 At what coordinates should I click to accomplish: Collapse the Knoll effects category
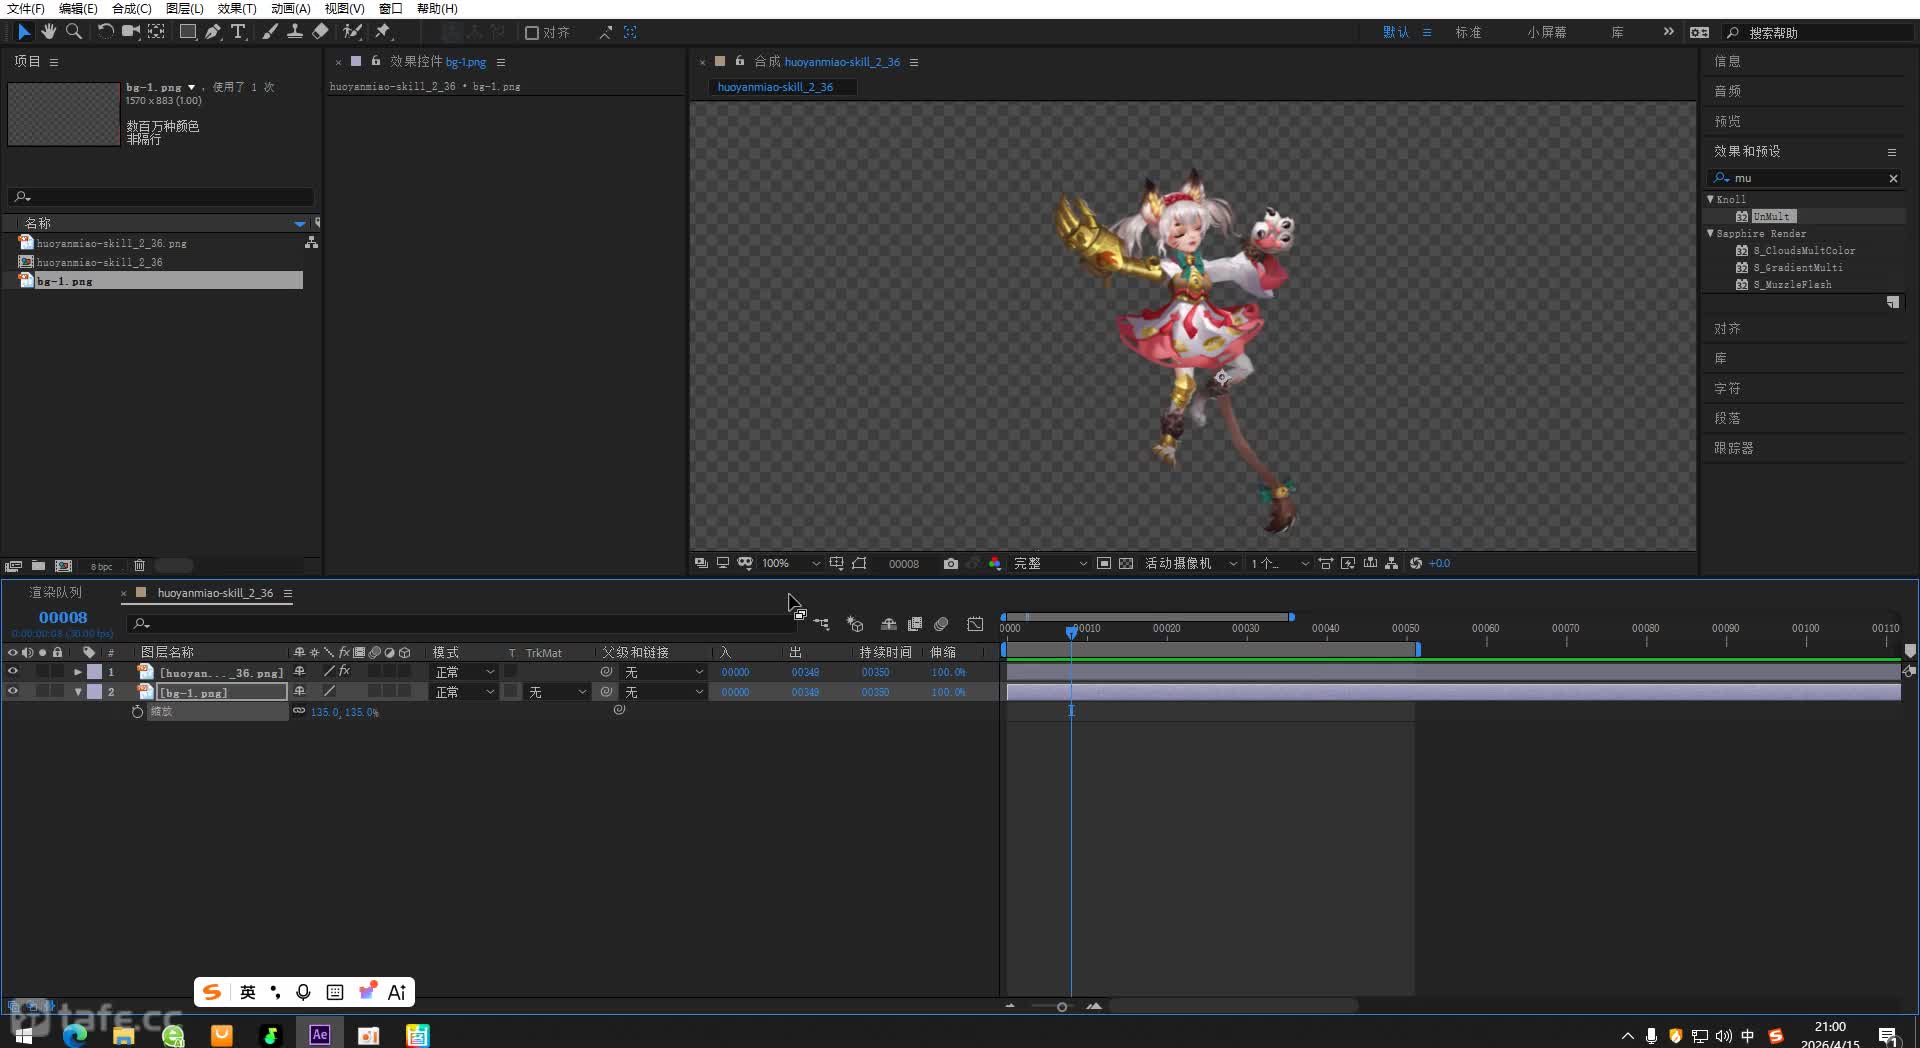[1710, 199]
